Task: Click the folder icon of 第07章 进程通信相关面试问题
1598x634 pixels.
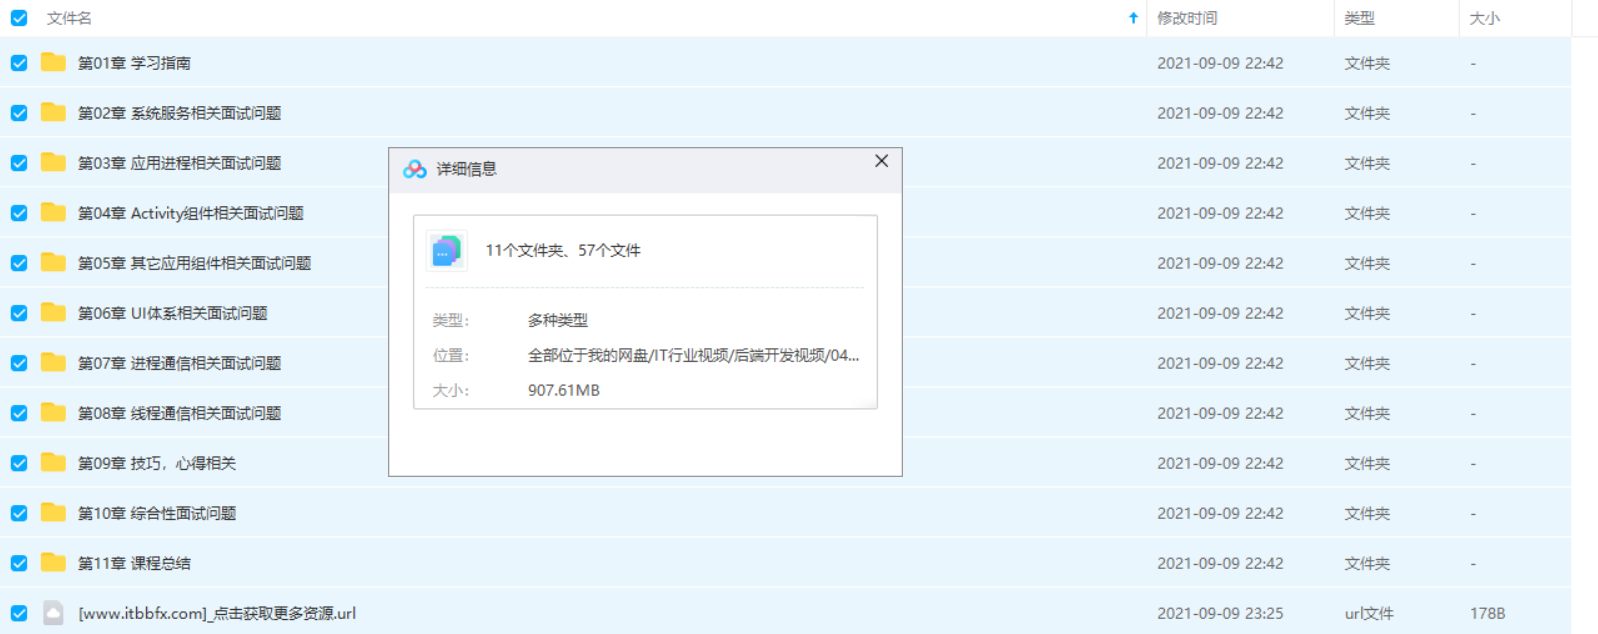Action: pyautogui.click(x=53, y=362)
